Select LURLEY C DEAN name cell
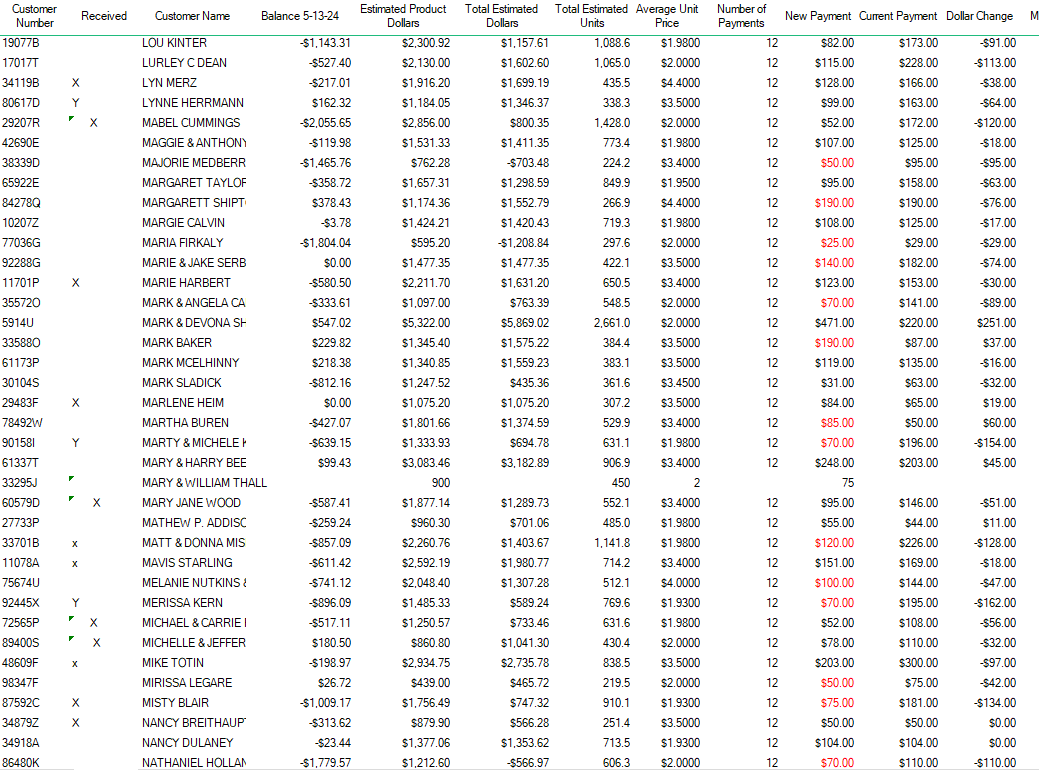The width and height of the screenshot is (1039, 770). click(x=184, y=63)
